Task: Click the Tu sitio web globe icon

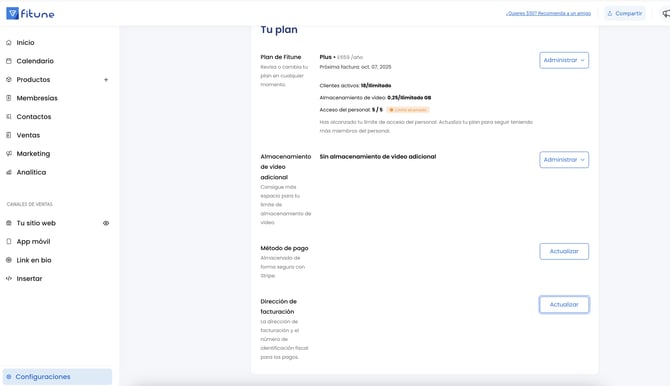Action: click(9, 223)
